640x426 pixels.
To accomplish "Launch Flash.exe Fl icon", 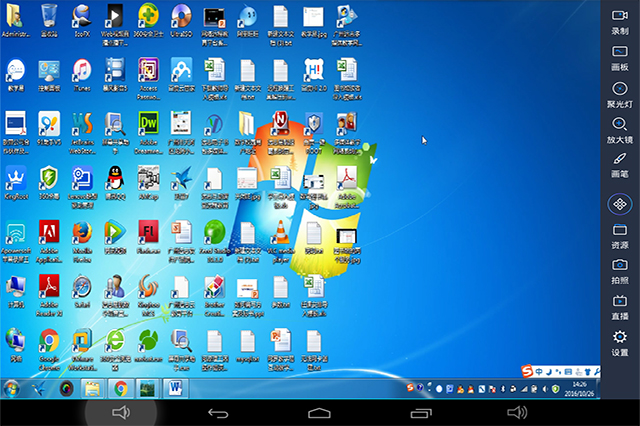I will [x=148, y=237].
